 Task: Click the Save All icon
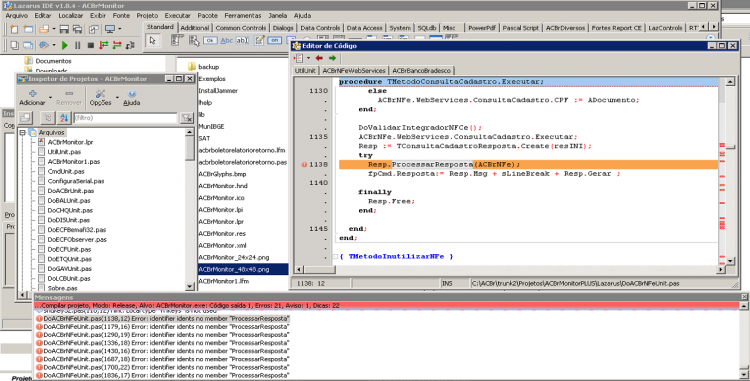[77, 30]
